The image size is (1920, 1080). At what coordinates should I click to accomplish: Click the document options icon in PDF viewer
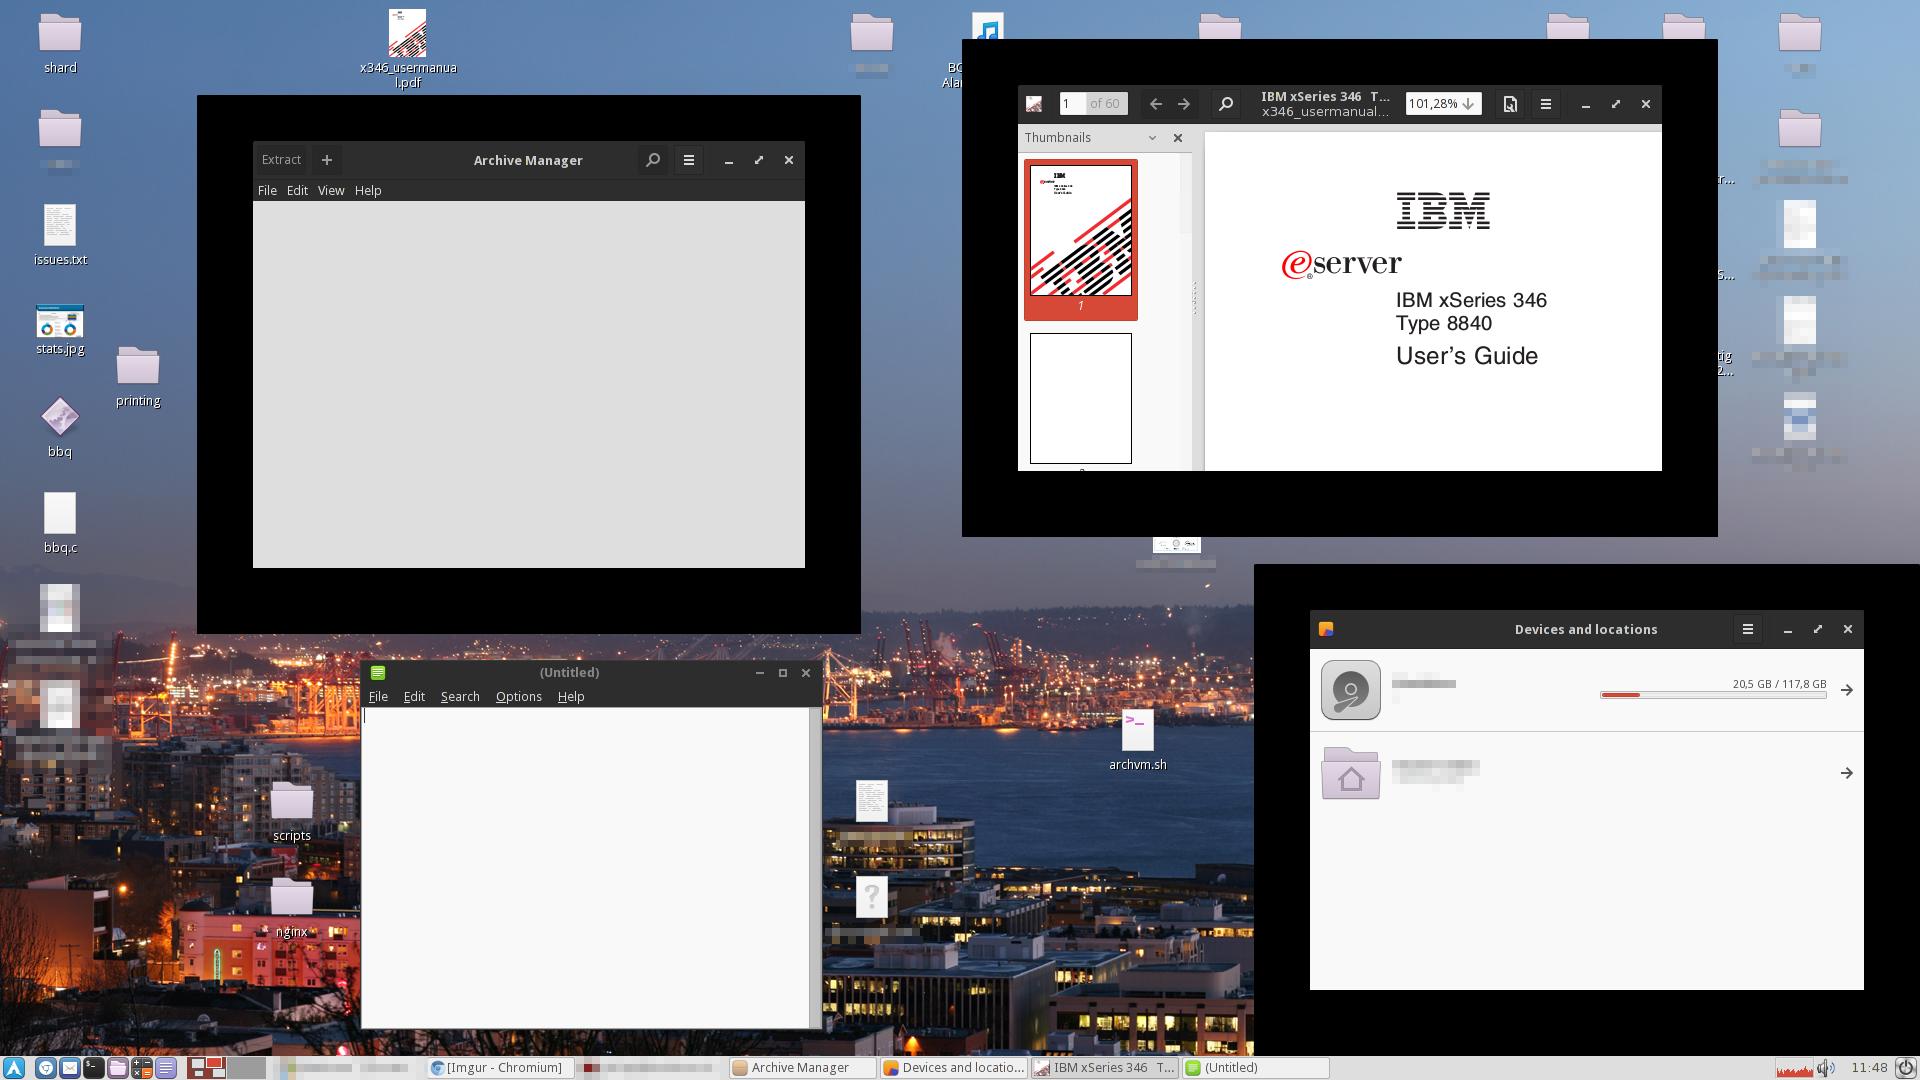(1510, 104)
